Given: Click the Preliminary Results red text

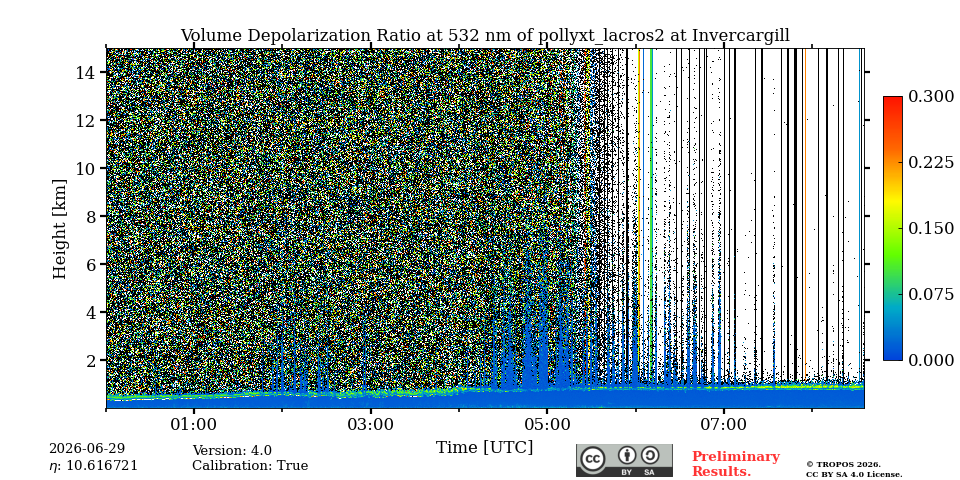Looking at the screenshot, I should 736,464.
